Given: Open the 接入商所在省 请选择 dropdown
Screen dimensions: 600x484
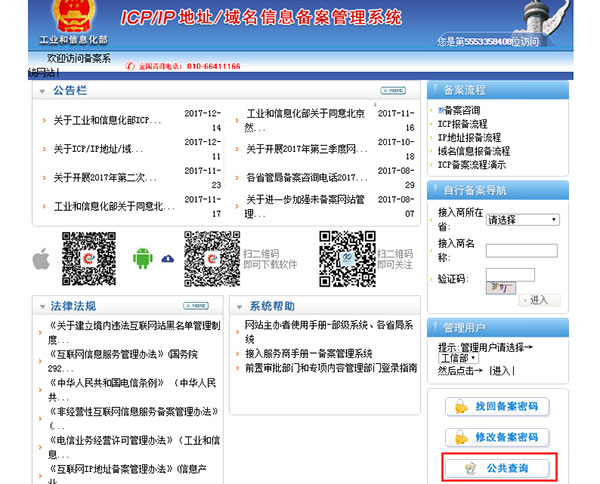Looking at the screenshot, I should tap(523, 220).
